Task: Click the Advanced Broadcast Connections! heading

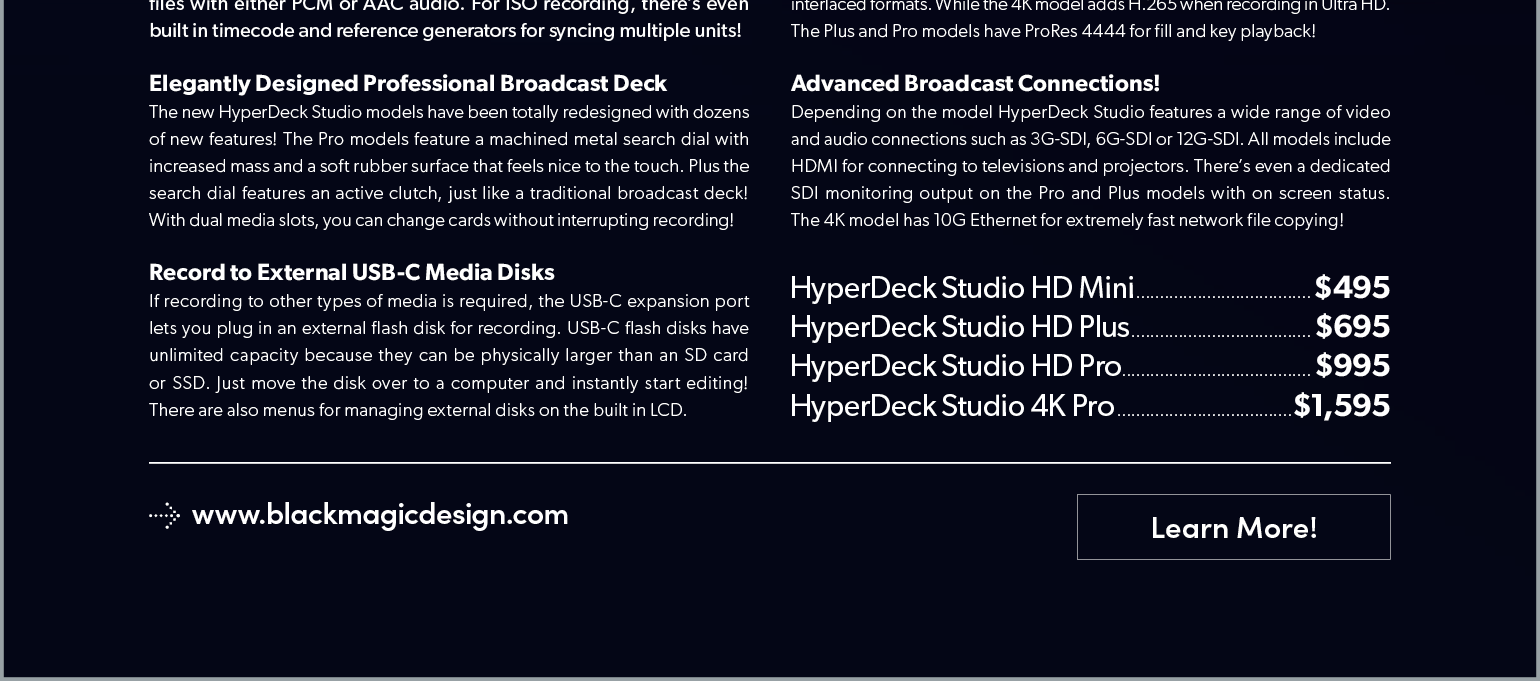Action: pyautogui.click(x=975, y=83)
